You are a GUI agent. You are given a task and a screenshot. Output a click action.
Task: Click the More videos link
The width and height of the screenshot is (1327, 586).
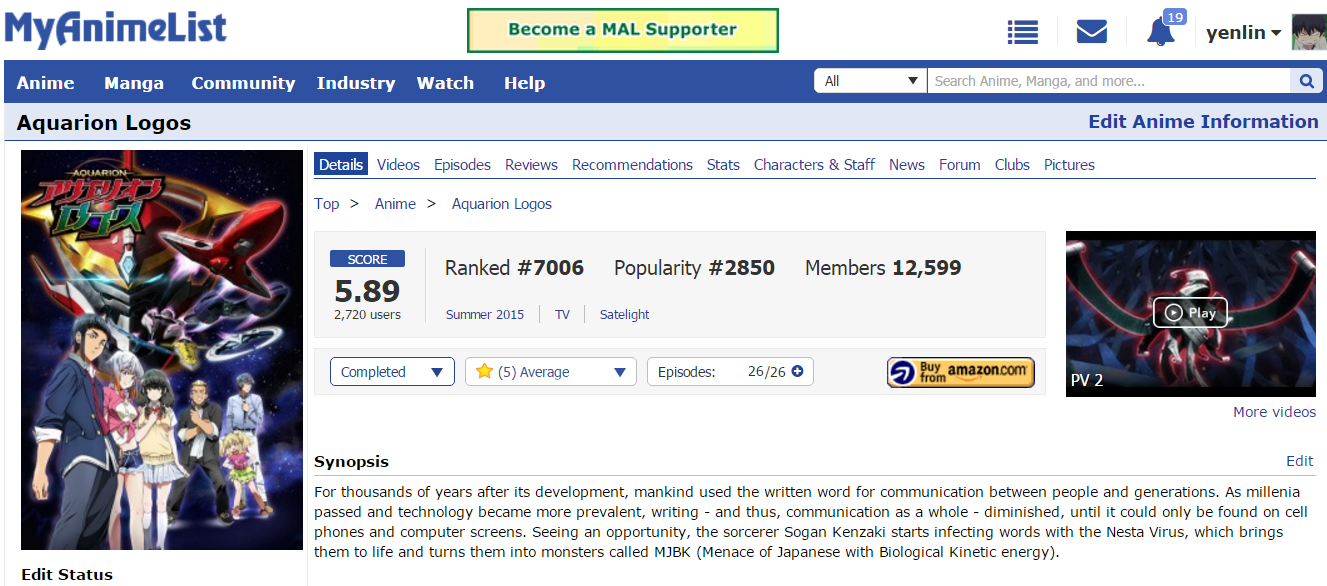tap(1274, 412)
